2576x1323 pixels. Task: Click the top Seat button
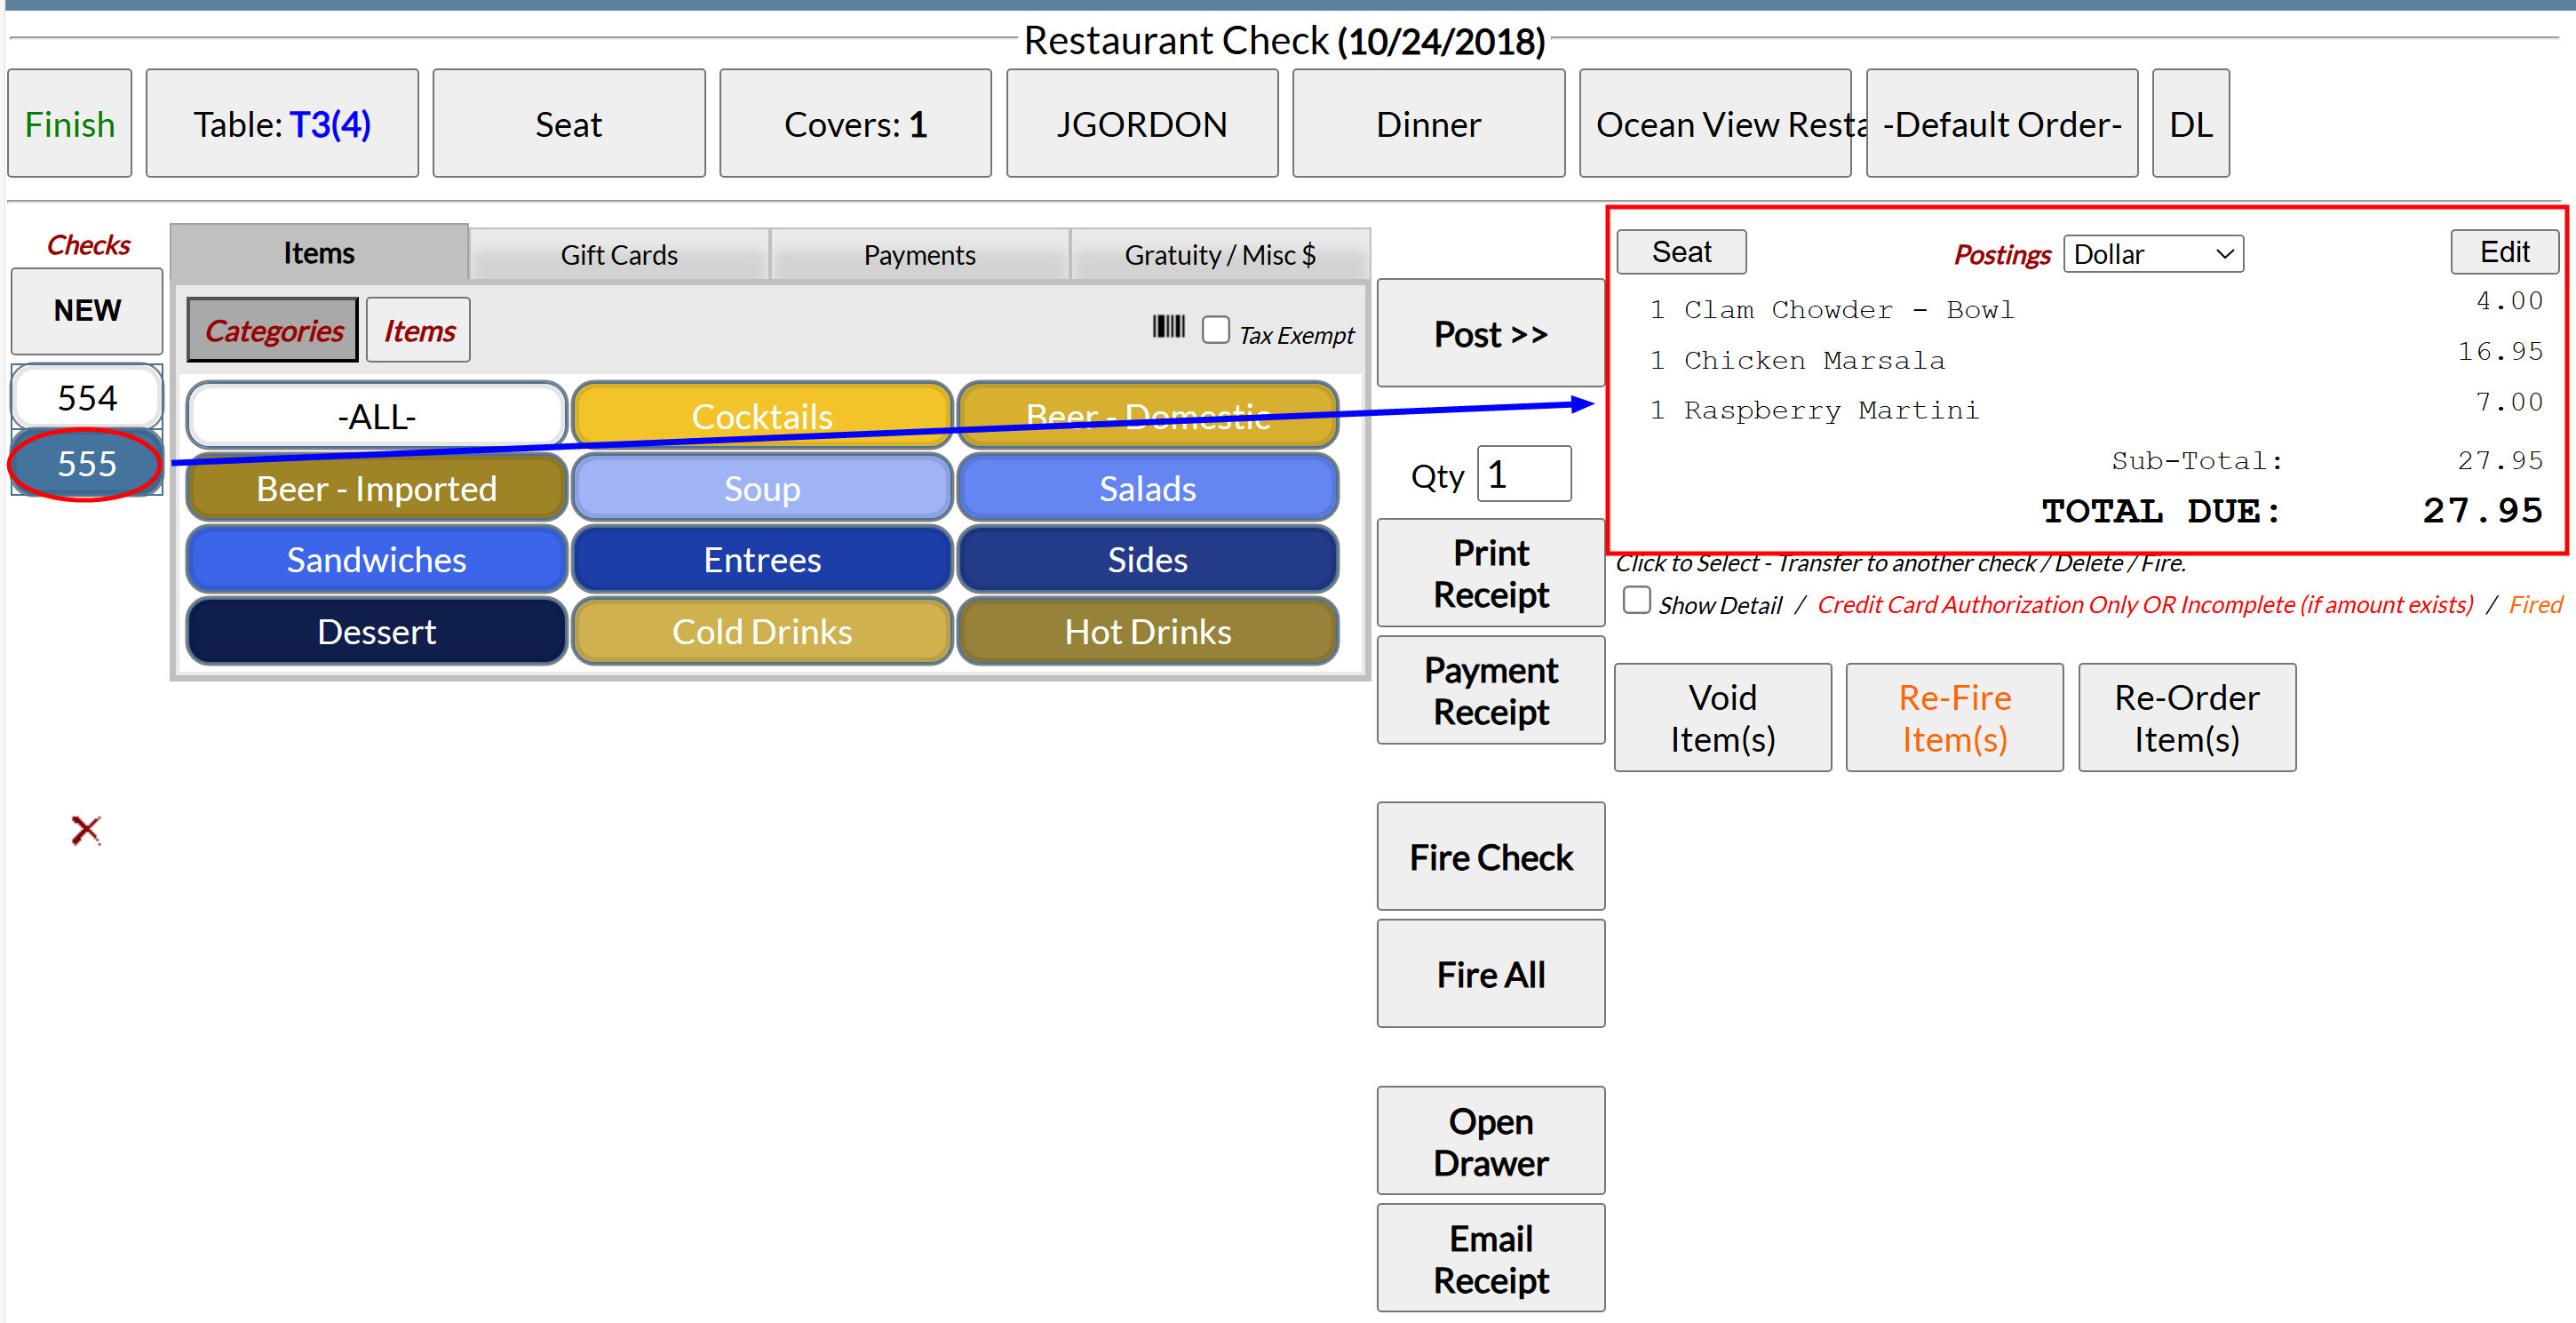tap(569, 124)
